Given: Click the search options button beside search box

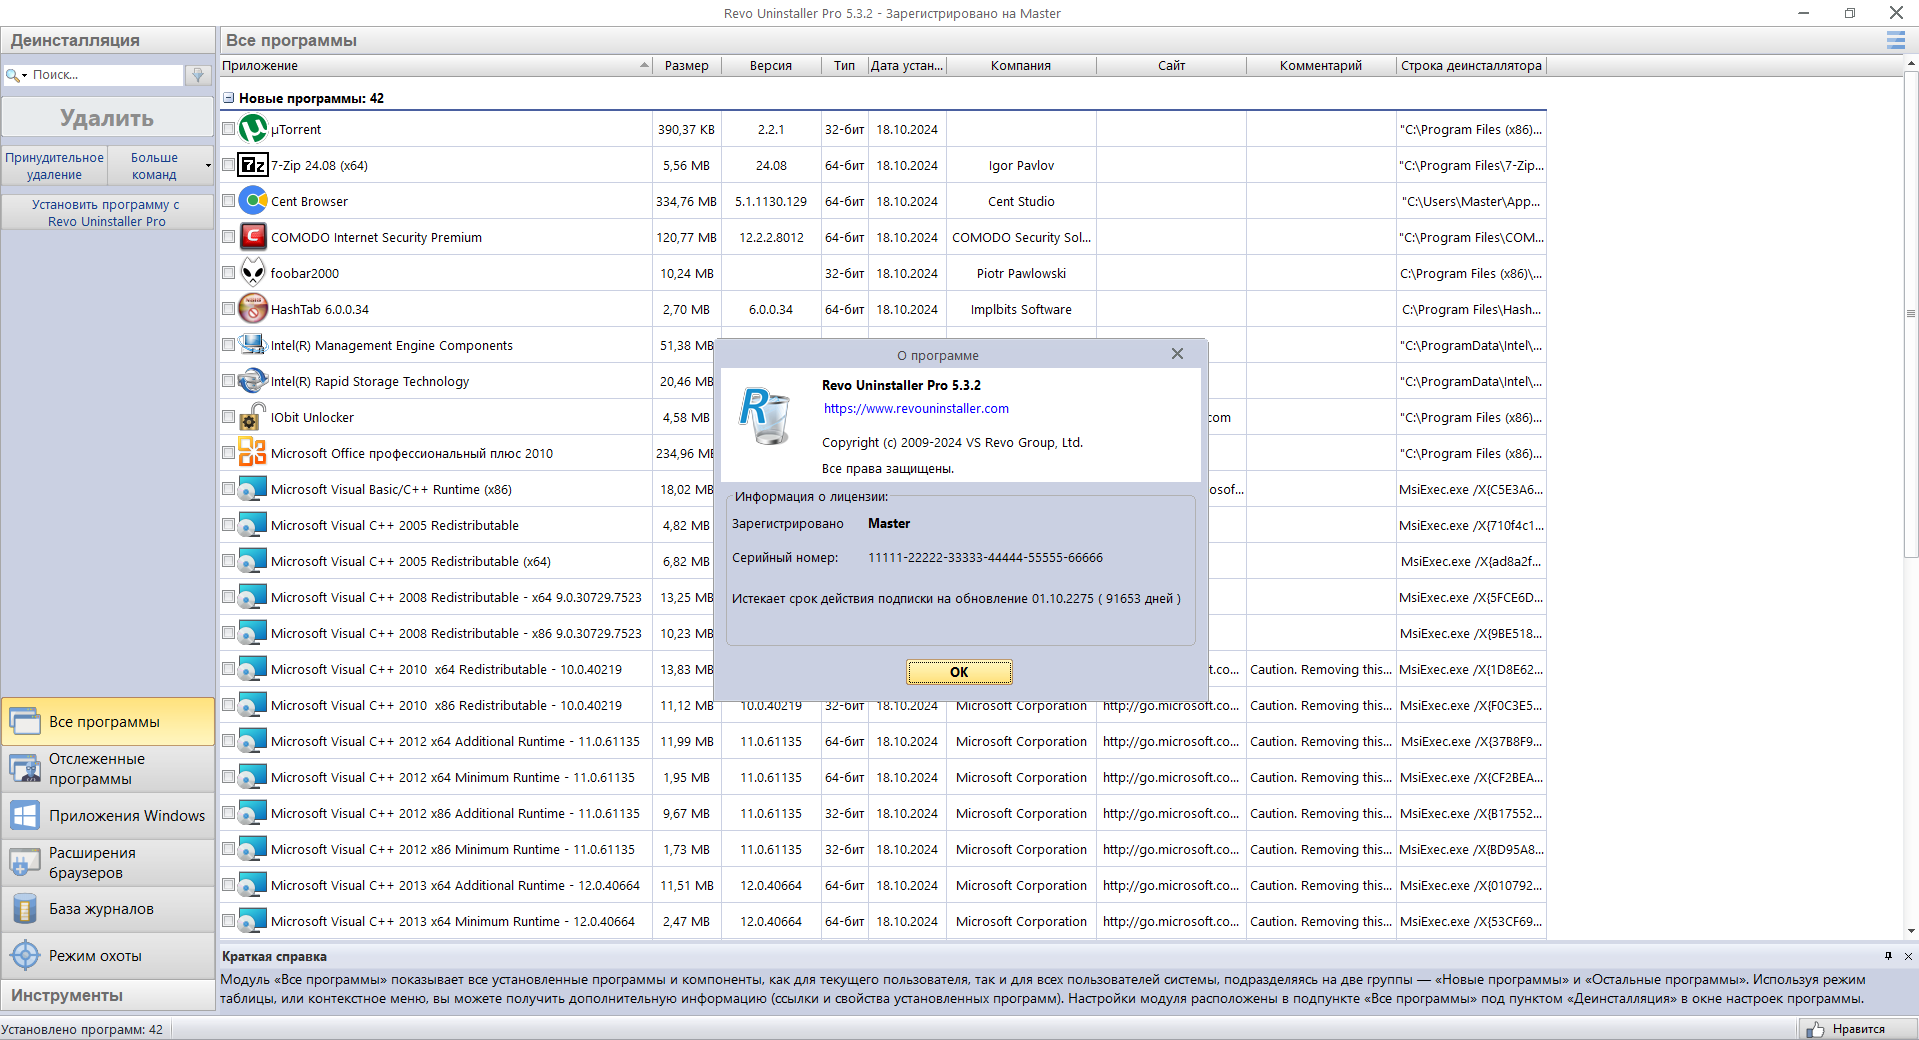Looking at the screenshot, I should pos(198,75).
